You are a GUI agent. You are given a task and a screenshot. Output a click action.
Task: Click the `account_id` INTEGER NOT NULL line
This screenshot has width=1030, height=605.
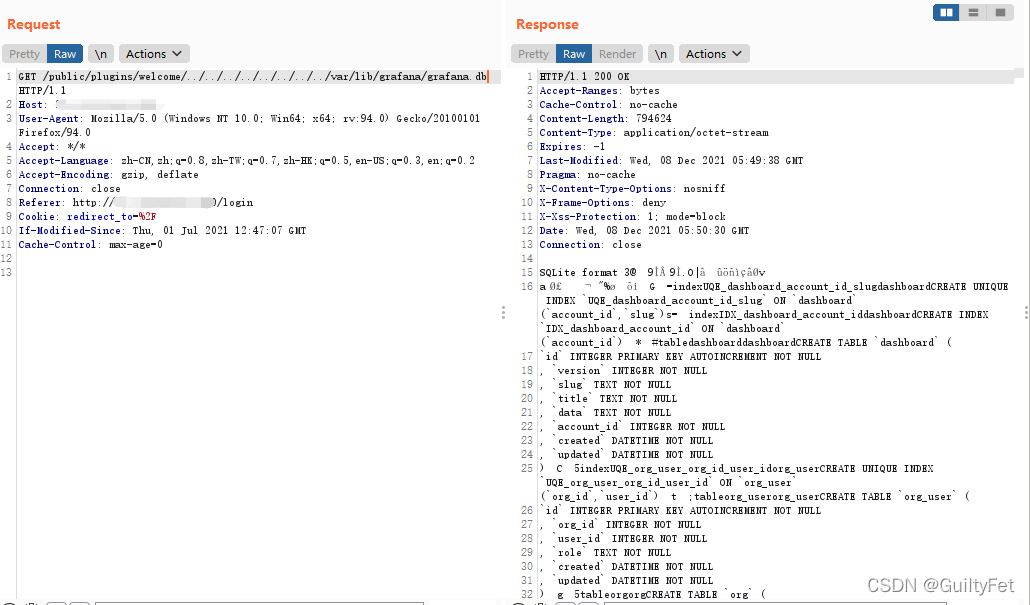[x=633, y=427]
